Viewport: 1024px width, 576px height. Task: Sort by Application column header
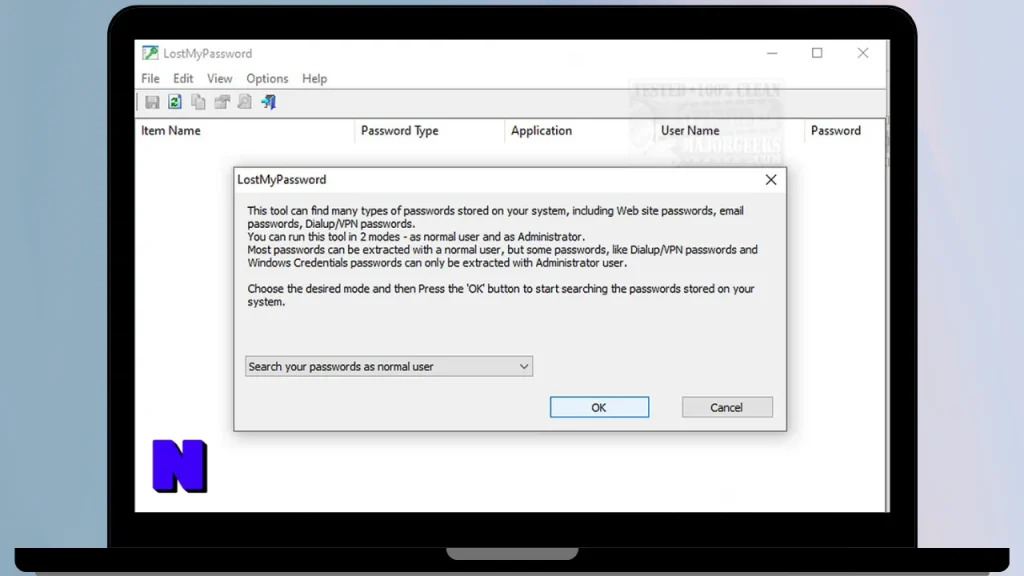pyautogui.click(x=579, y=131)
